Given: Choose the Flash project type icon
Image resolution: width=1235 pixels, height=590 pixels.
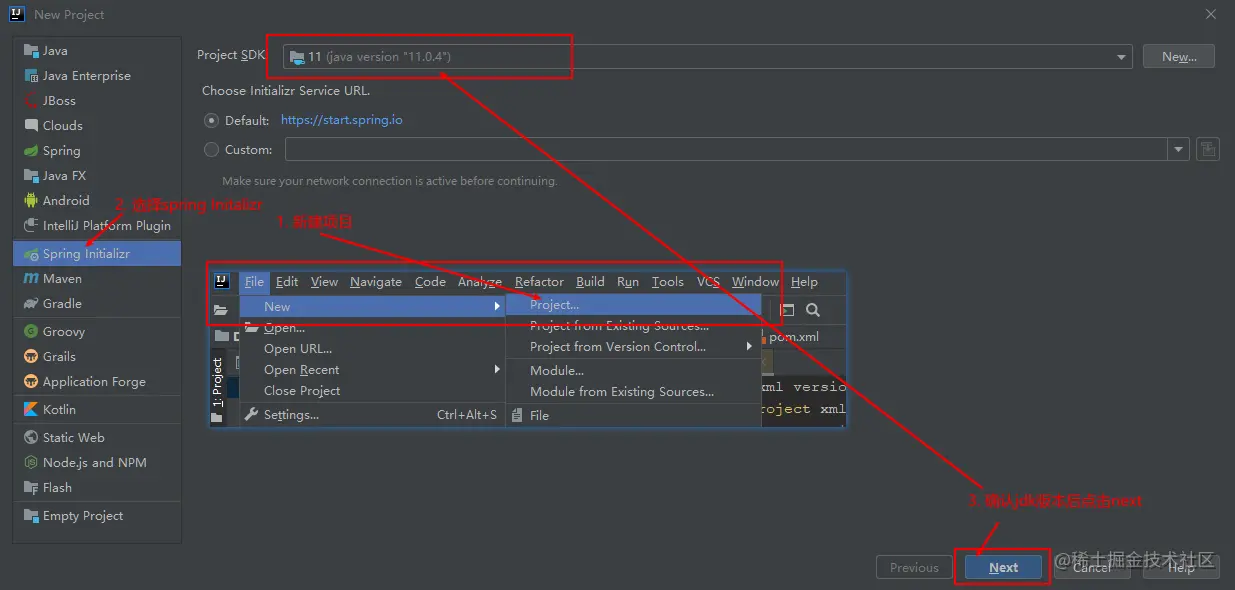Looking at the screenshot, I should coord(31,488).
